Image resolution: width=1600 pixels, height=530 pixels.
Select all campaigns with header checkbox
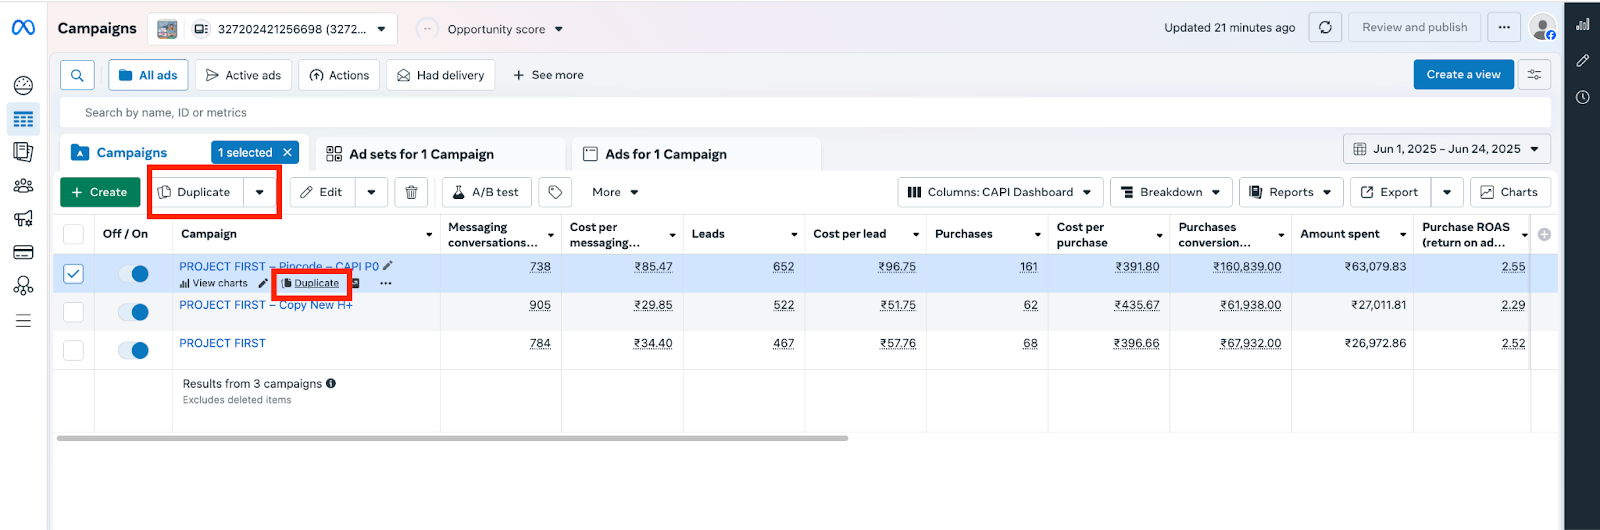[x=74, y=234]
